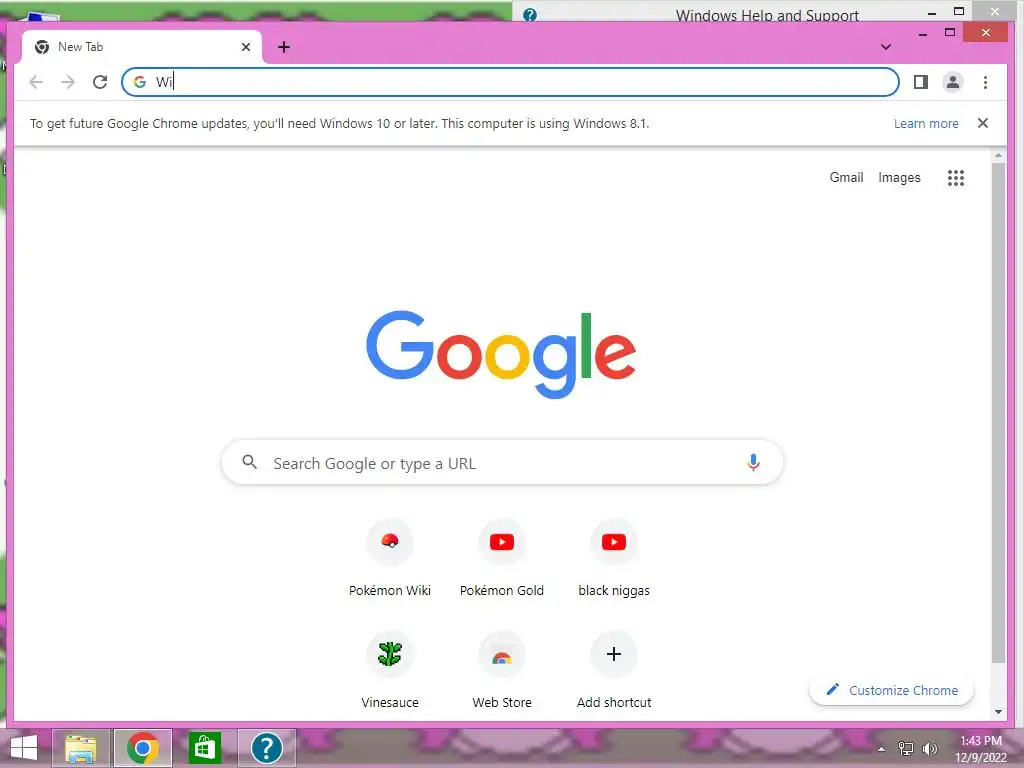Image resolution: width=1024 pixels, height=768 pixels.
Task: Open the Pokémon Gold YouTube shortcut
Action: click(x=502, y=558)
